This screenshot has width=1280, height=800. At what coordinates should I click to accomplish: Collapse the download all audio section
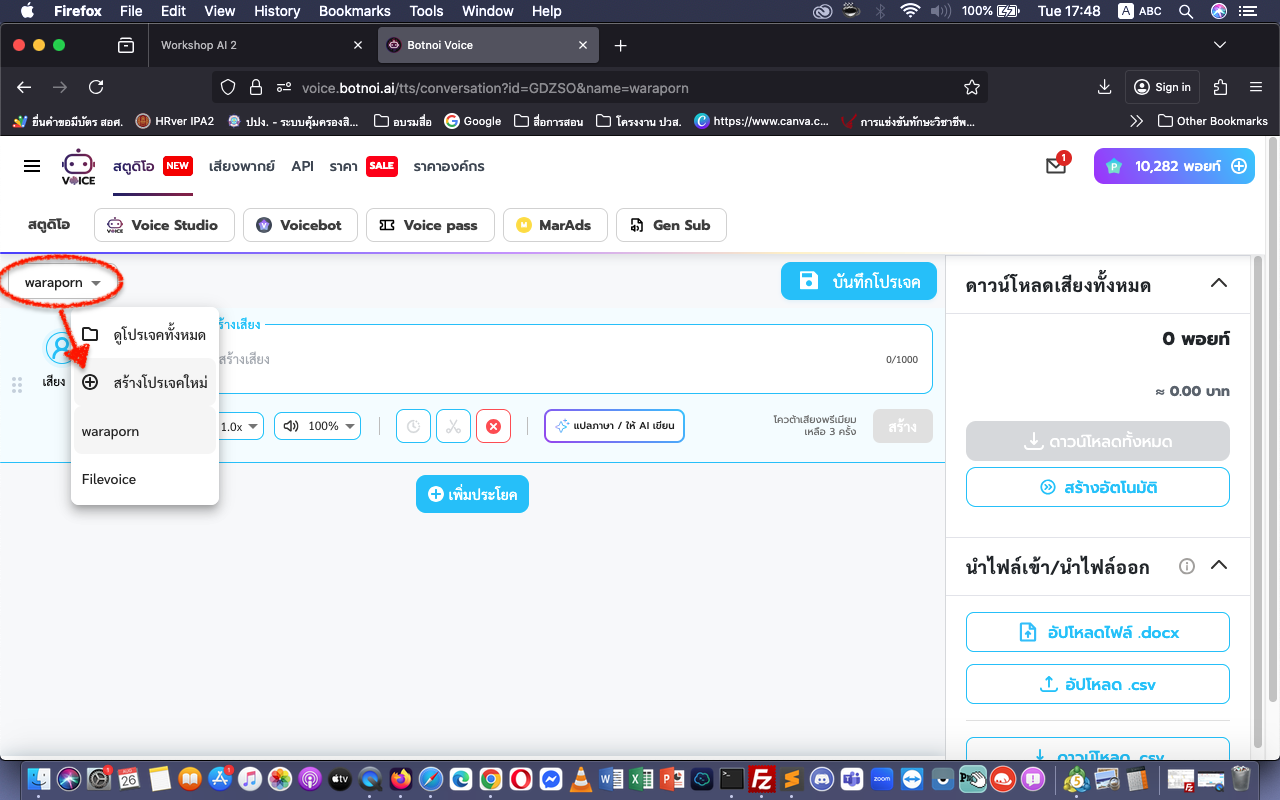1218,284
